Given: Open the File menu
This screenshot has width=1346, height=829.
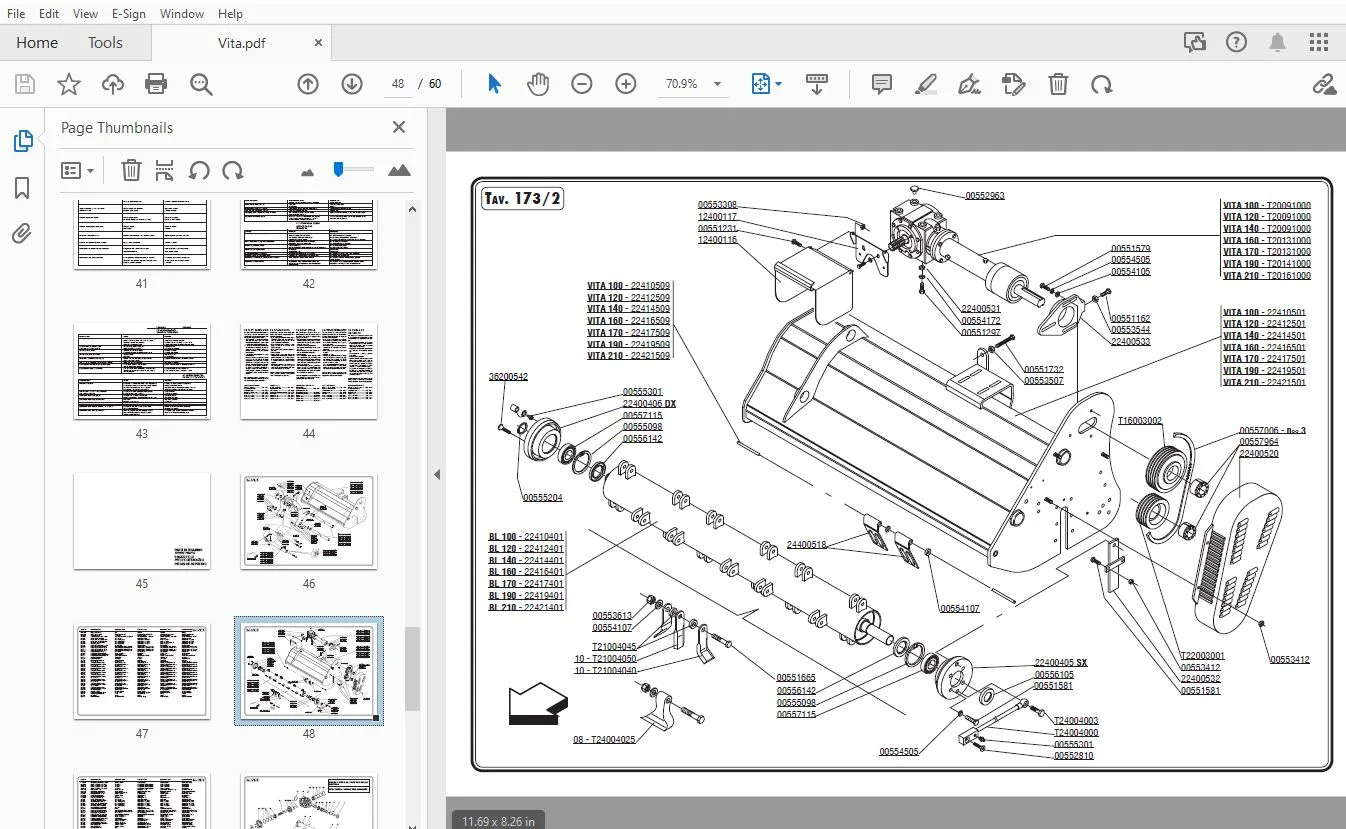Looking at the screenshot, I should [x=16, y=14].
